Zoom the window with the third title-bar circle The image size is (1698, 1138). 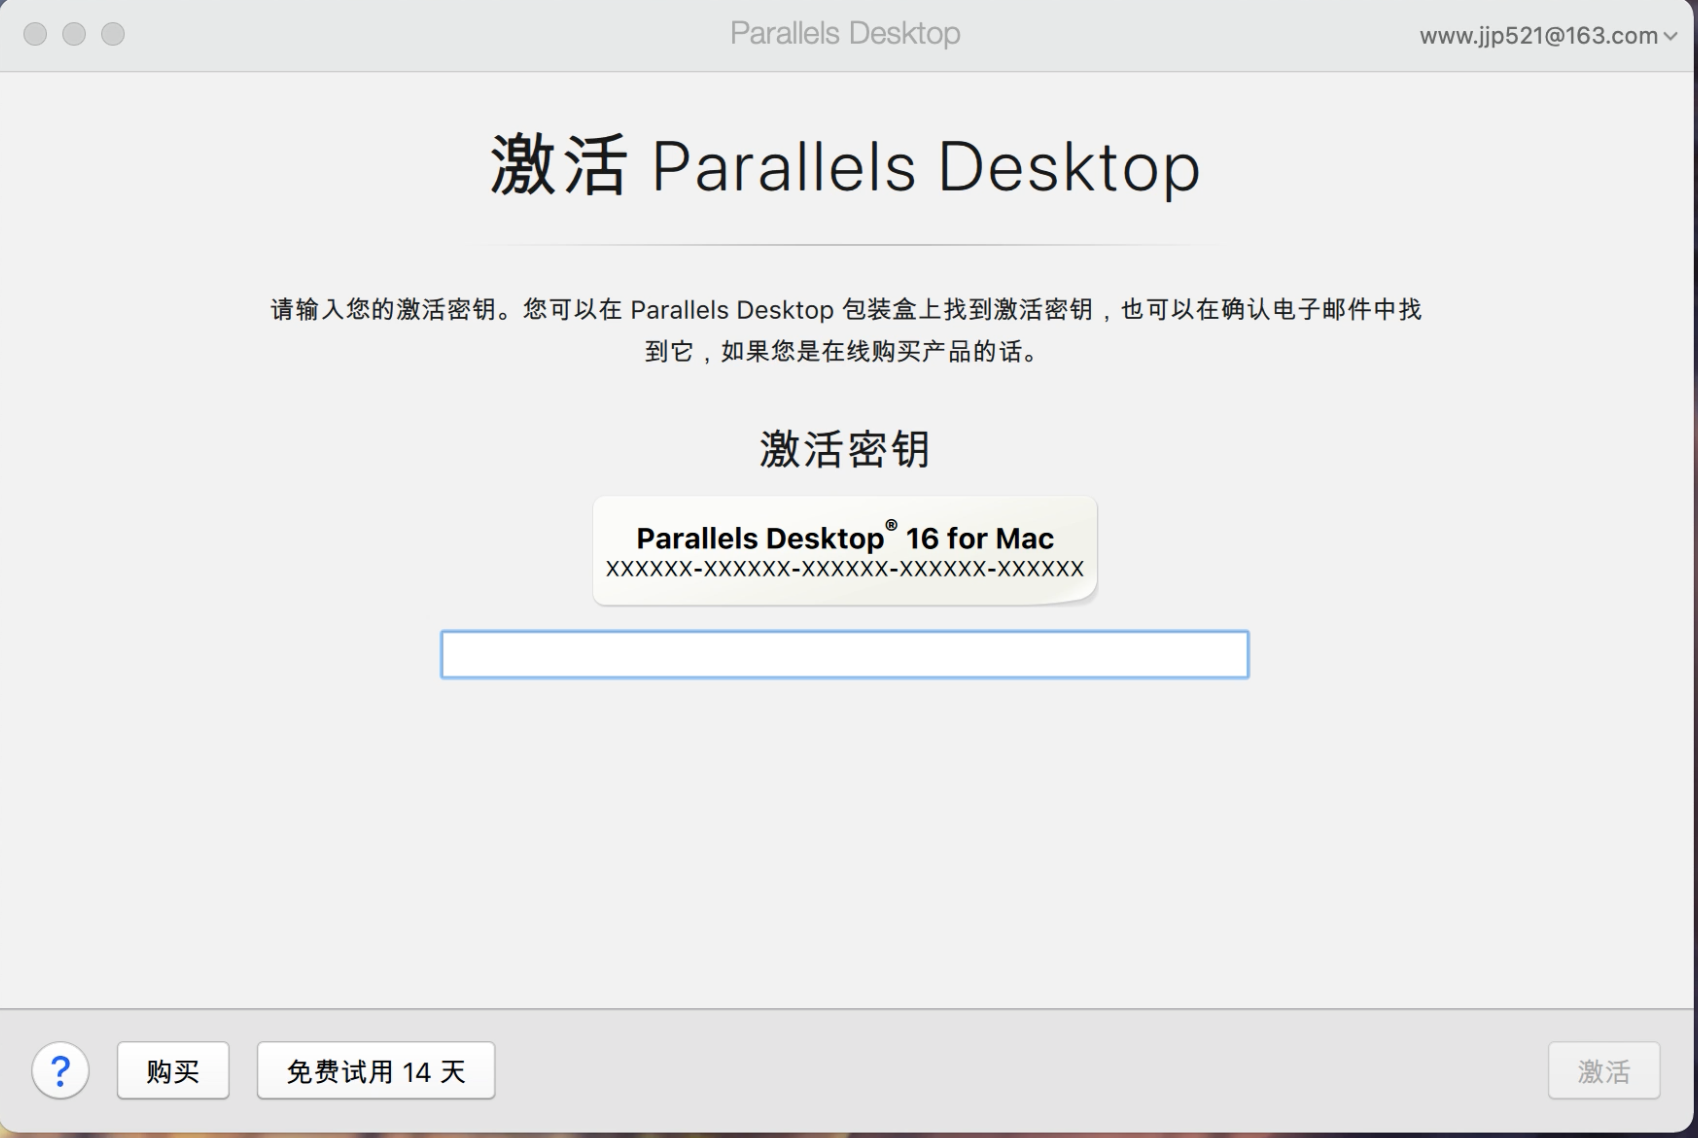[113, 34]
